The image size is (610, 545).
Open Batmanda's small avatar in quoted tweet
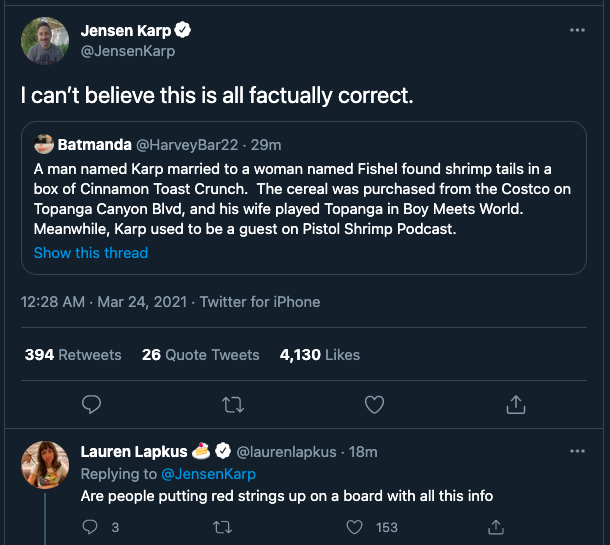tap(44, 144)
